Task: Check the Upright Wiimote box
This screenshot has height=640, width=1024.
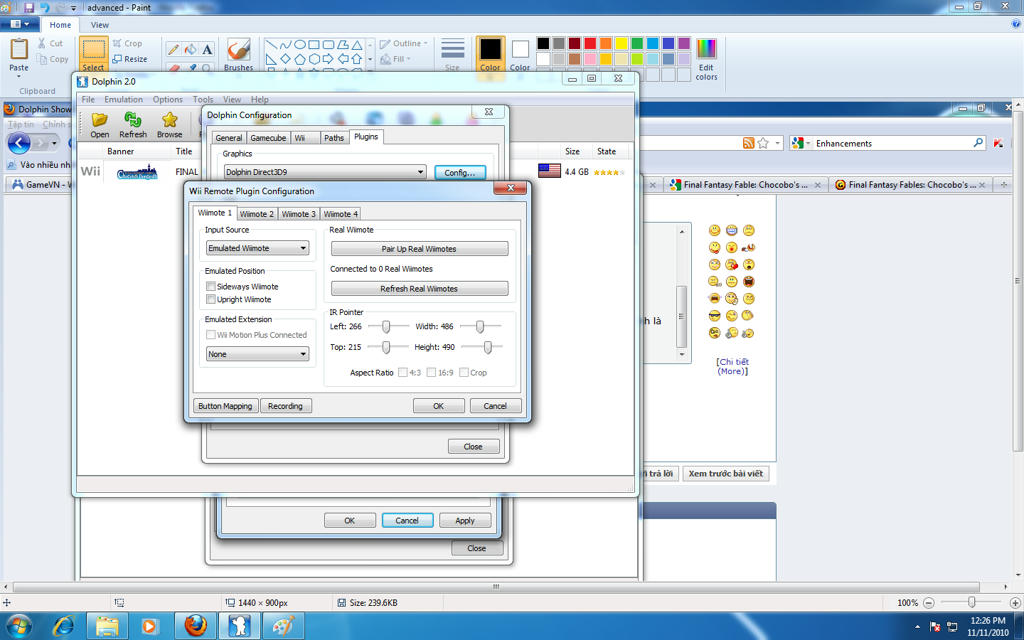Action: click(x=211, y=299)
